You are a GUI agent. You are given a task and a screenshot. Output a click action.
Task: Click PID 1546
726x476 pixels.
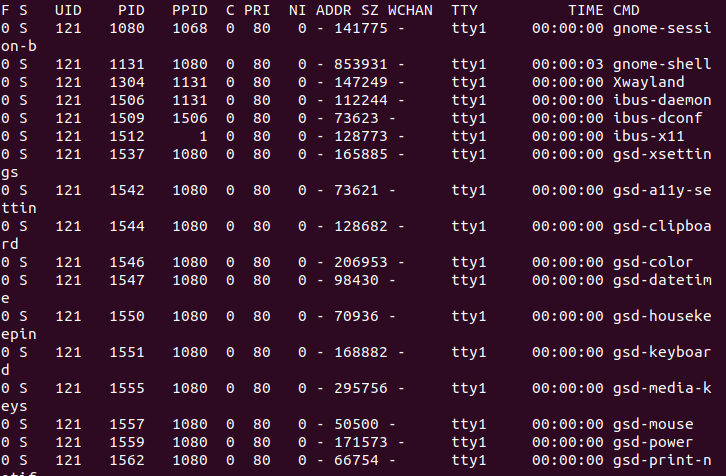(127, 262)
